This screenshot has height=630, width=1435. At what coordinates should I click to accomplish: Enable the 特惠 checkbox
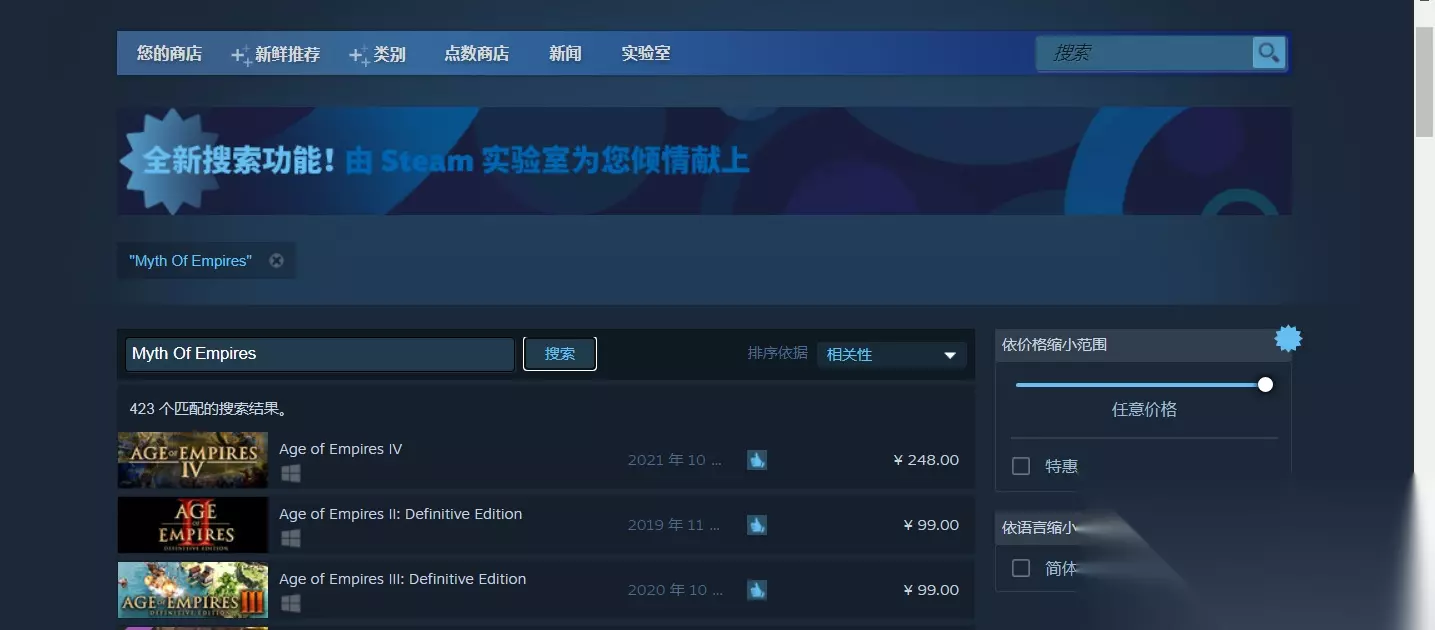(x=1021, y=466)
